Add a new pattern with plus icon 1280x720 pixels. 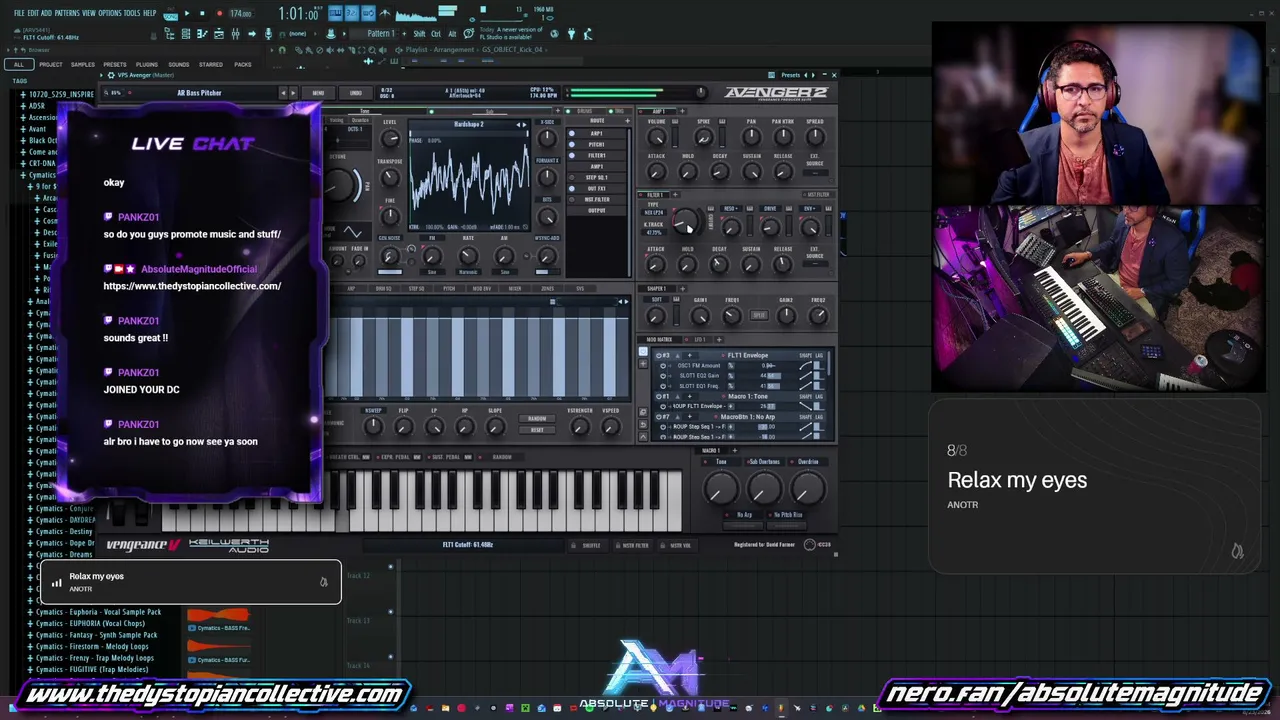(402, 34)
